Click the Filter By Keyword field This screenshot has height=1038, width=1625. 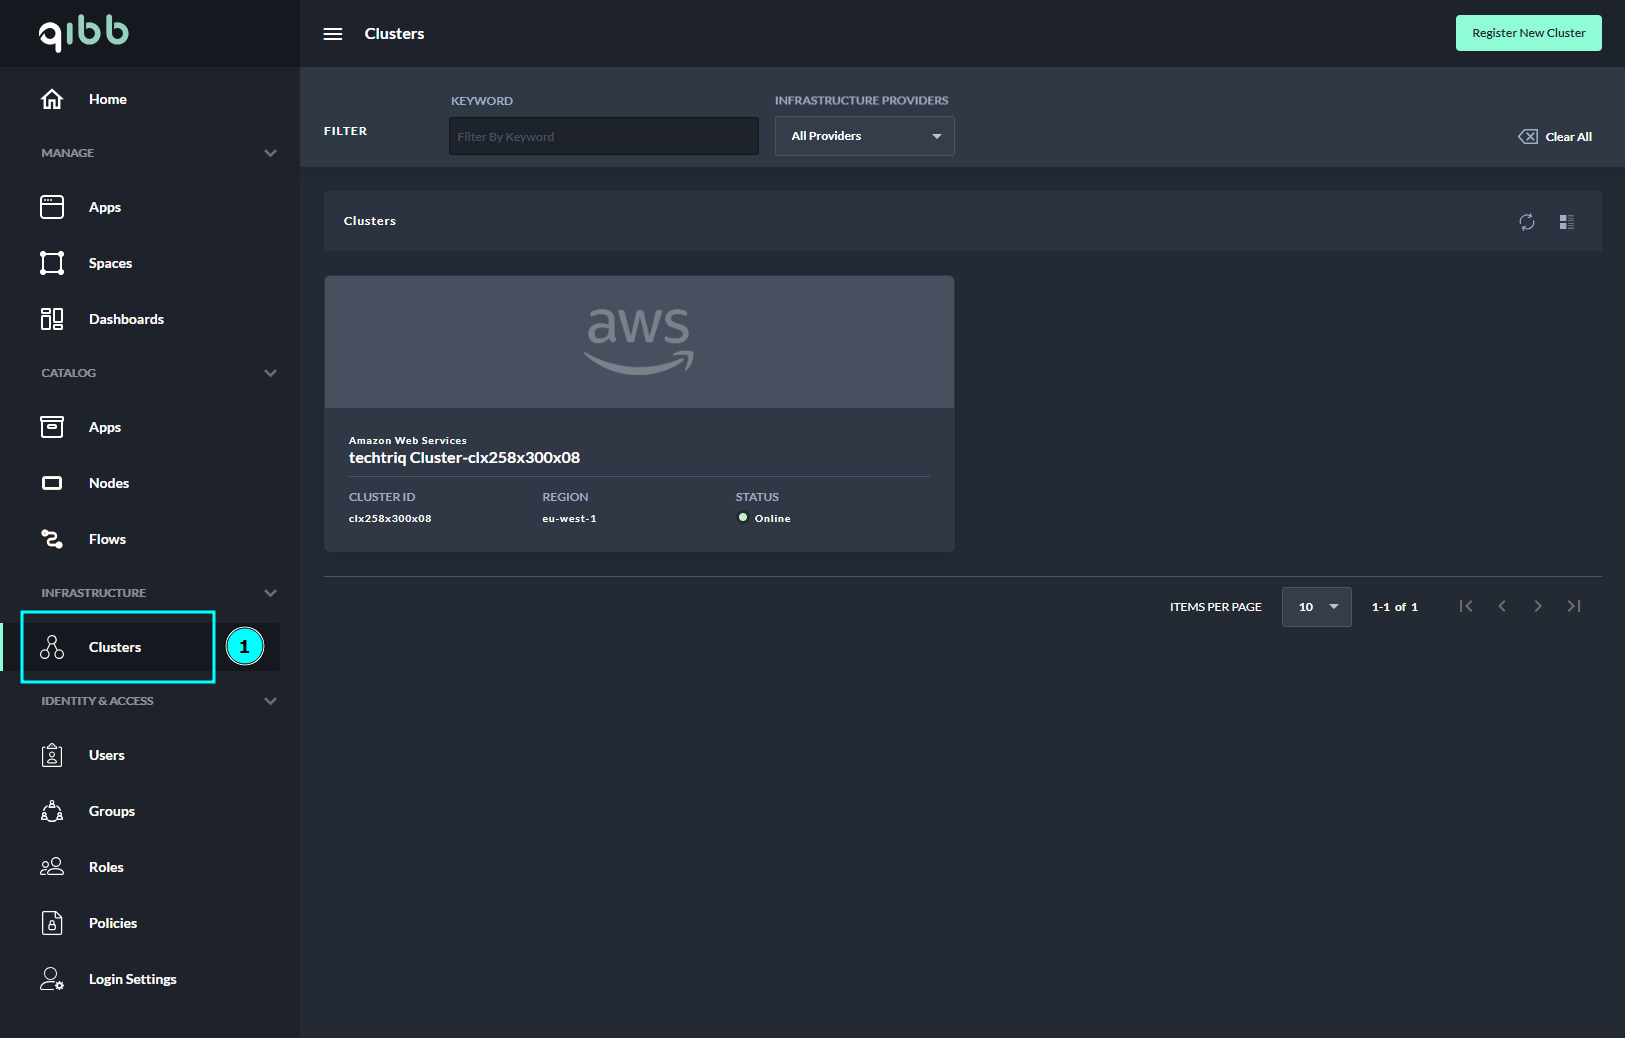pos(603,137)
